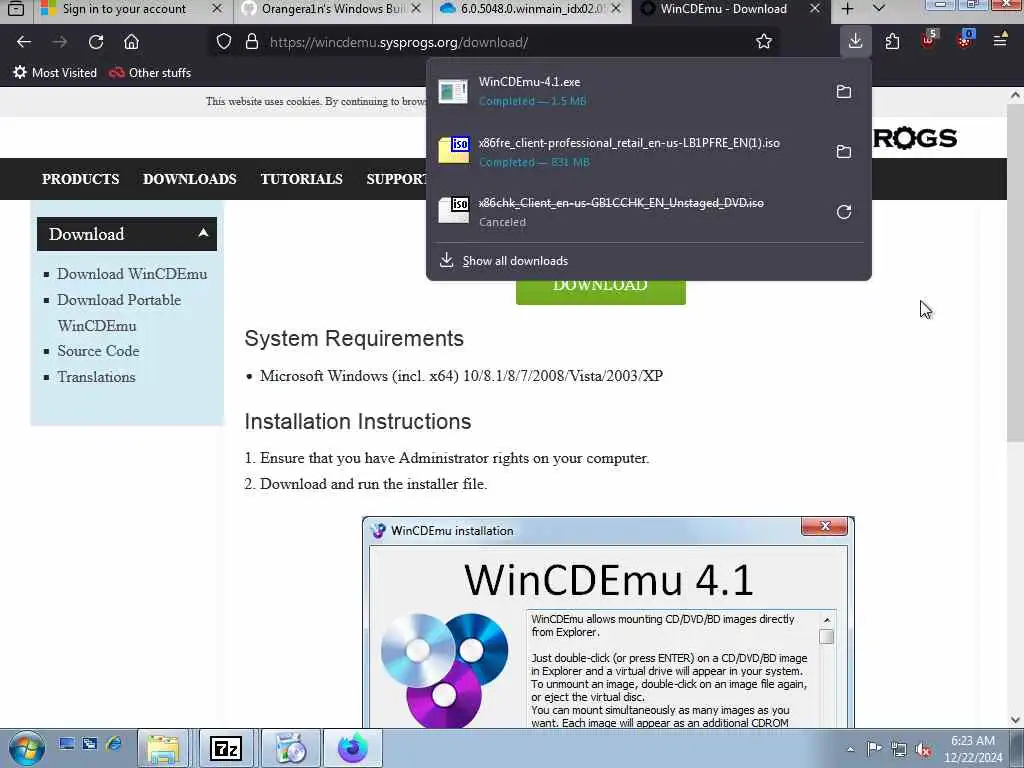The height and width of the screenshot is (768, 1024).
Task: Click the network tray icon
Action: click(899, 749)
